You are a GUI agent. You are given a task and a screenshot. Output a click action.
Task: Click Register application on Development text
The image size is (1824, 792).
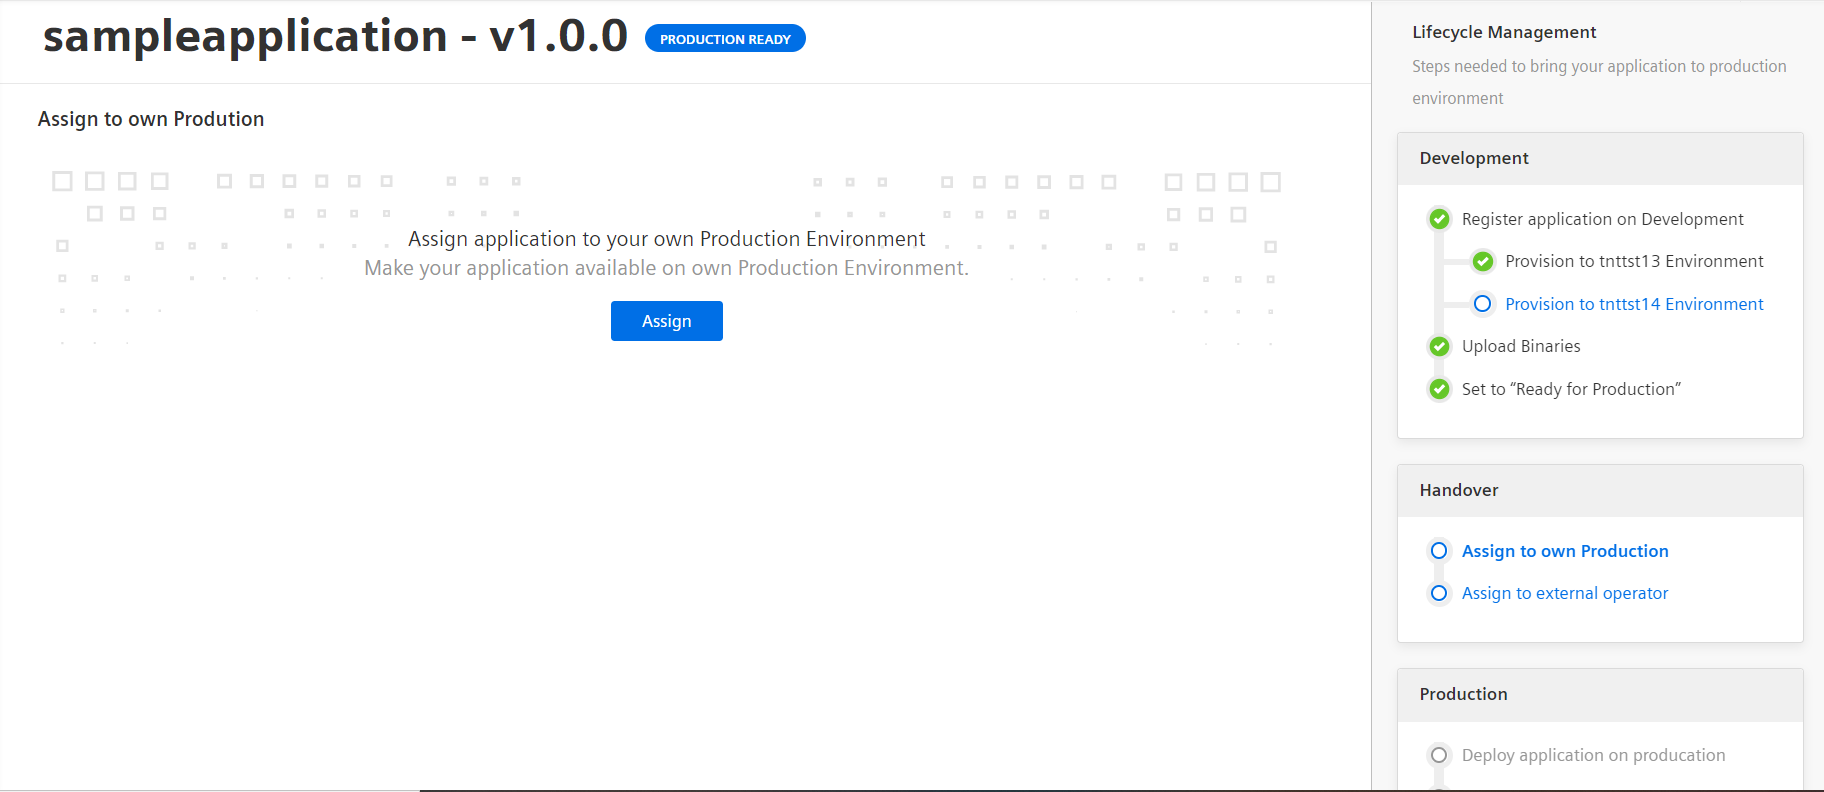point(1602,219)
